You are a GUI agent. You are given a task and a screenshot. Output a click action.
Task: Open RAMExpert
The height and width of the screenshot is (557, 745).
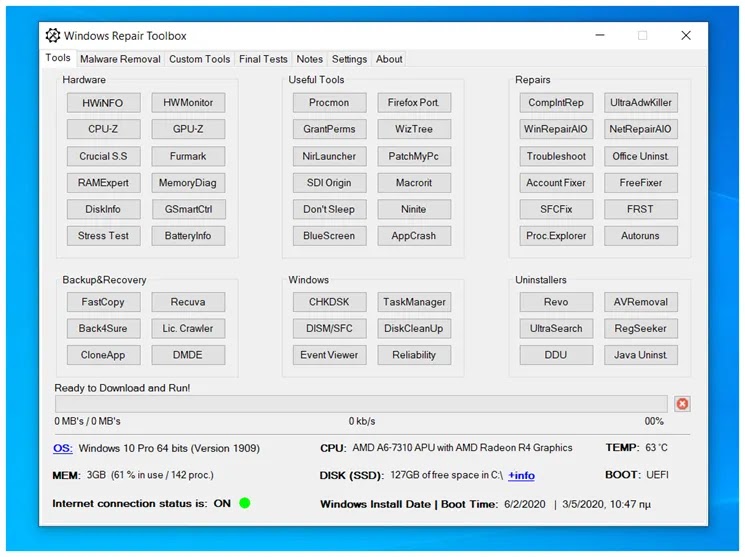point(104,182)
